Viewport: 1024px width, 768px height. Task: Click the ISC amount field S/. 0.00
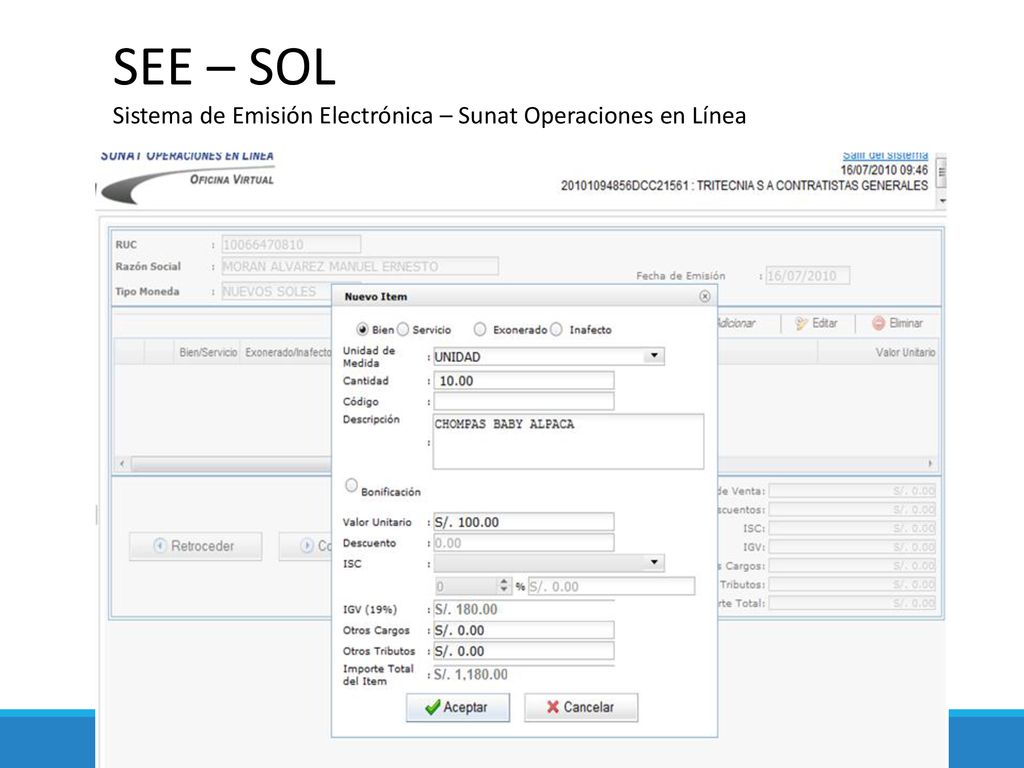tap(611, 586)
